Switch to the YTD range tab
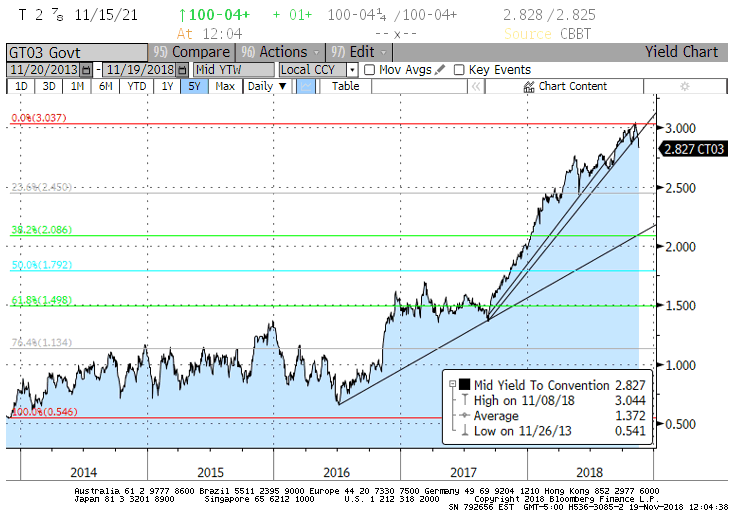The width and height of the screenshot is (736, 530). tap(137, 86)
